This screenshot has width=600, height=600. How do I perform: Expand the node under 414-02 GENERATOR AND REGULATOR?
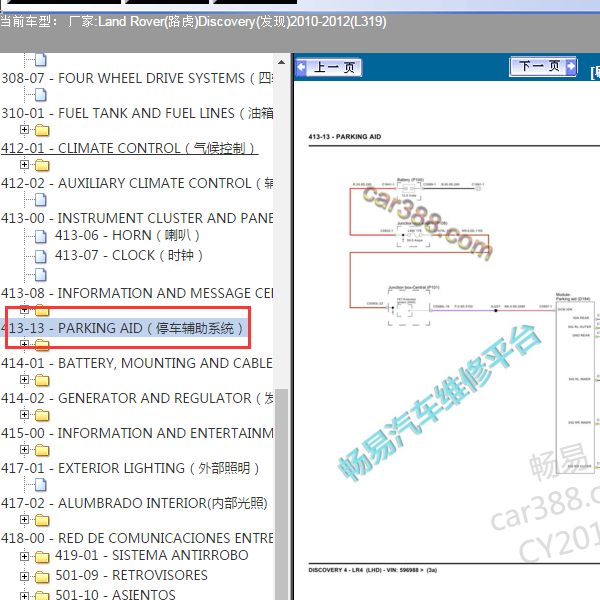point(24,414)
